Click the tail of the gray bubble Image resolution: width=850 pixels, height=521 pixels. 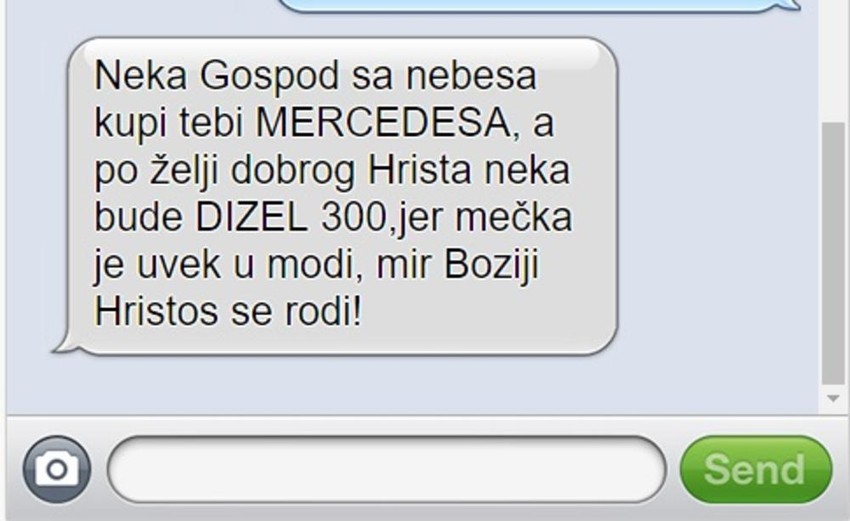point(64,342)
